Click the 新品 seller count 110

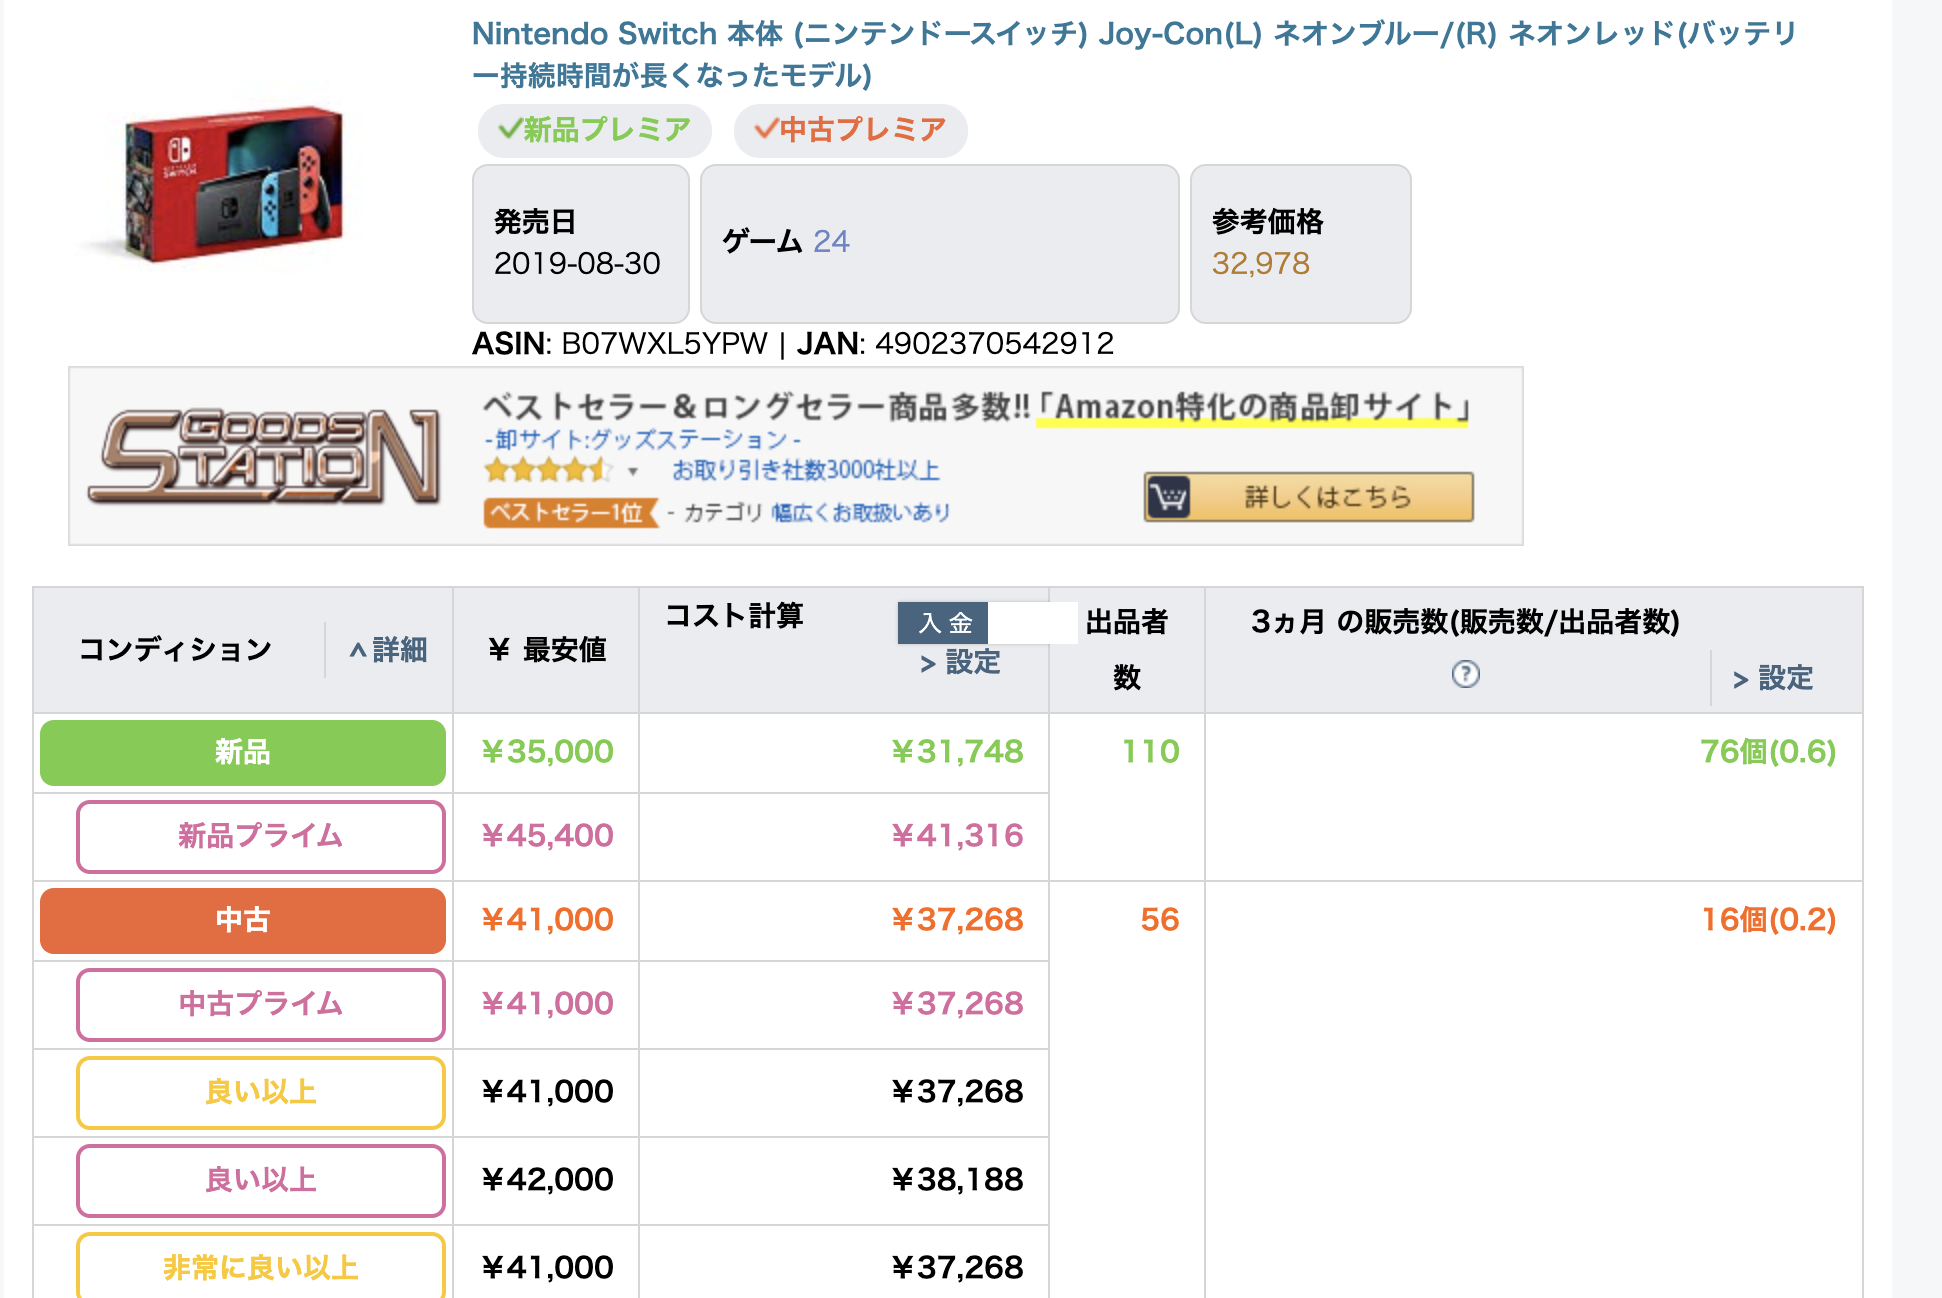click(1150, 752)
